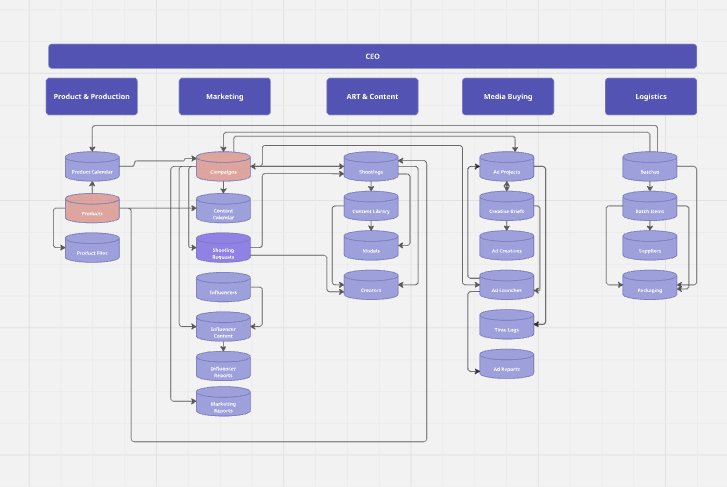727x487 pixels.
Task: Select the Creative Briefs cylinder
Action: 506,208
